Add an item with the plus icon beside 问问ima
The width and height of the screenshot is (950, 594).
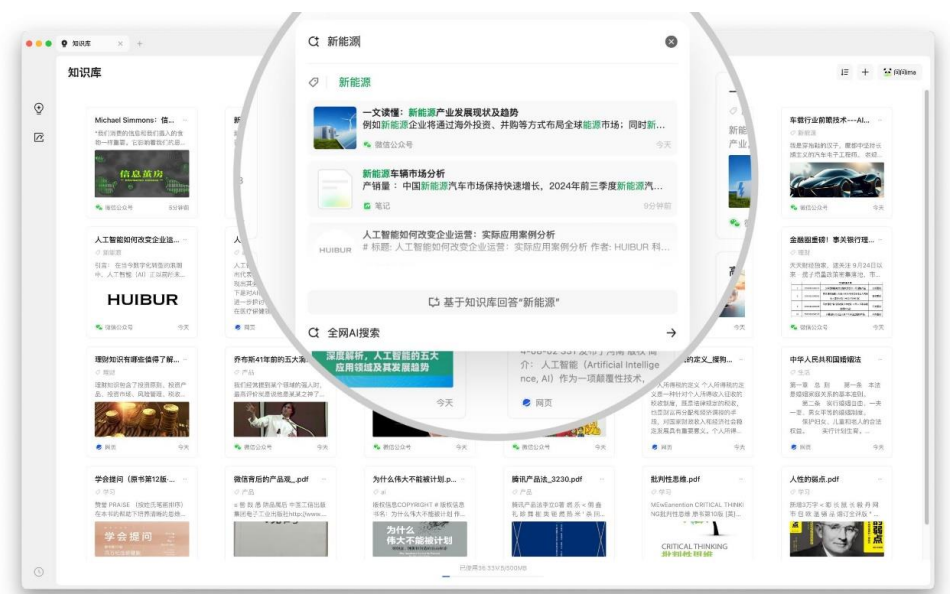pyautogui.click(x=865, y=72)
